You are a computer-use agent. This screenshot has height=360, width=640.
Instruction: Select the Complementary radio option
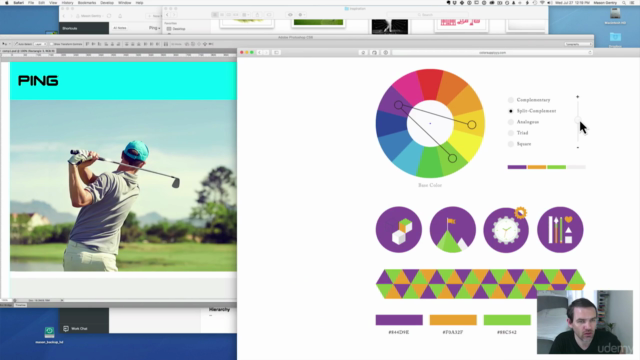(x=511, y=100)
